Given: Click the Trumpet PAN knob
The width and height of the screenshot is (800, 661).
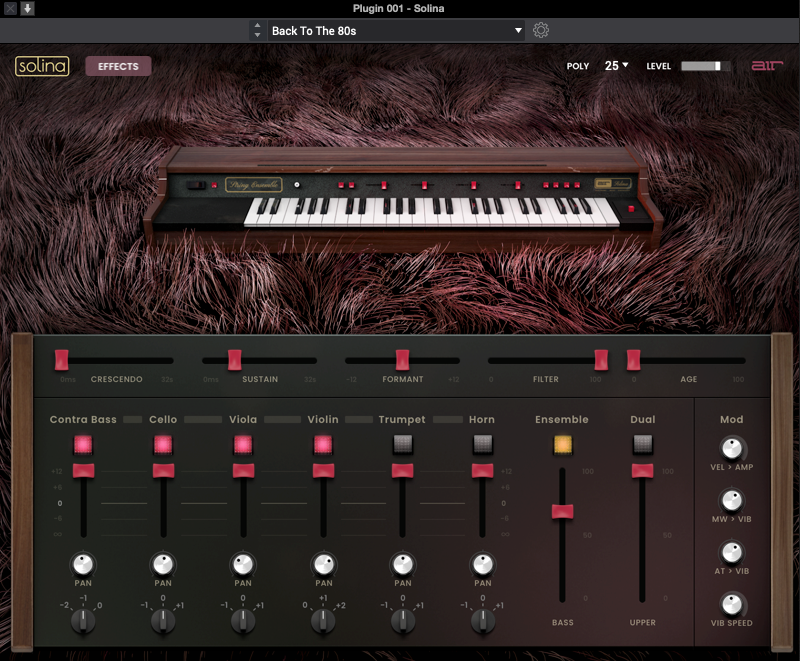Looking at the screenshot, I should point(403,563).
